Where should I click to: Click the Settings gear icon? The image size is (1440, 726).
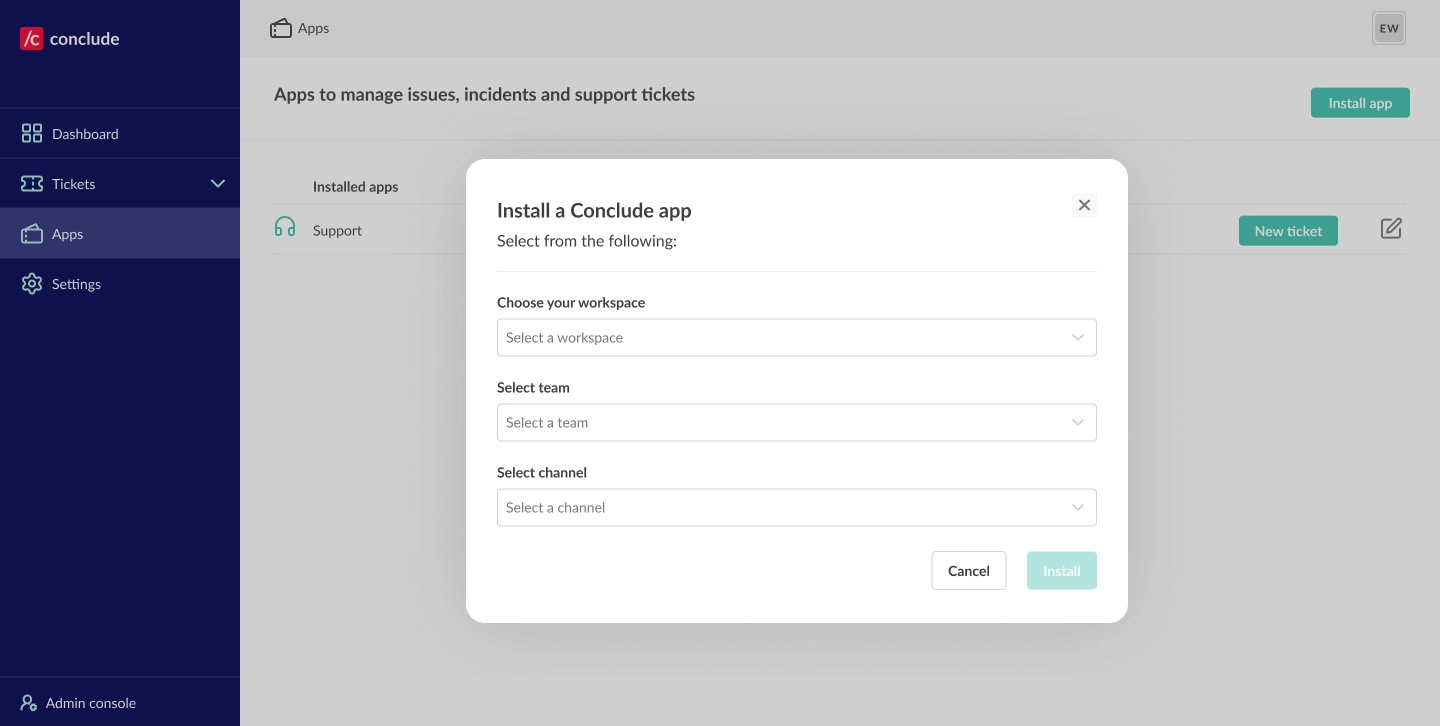coord(32,284)
